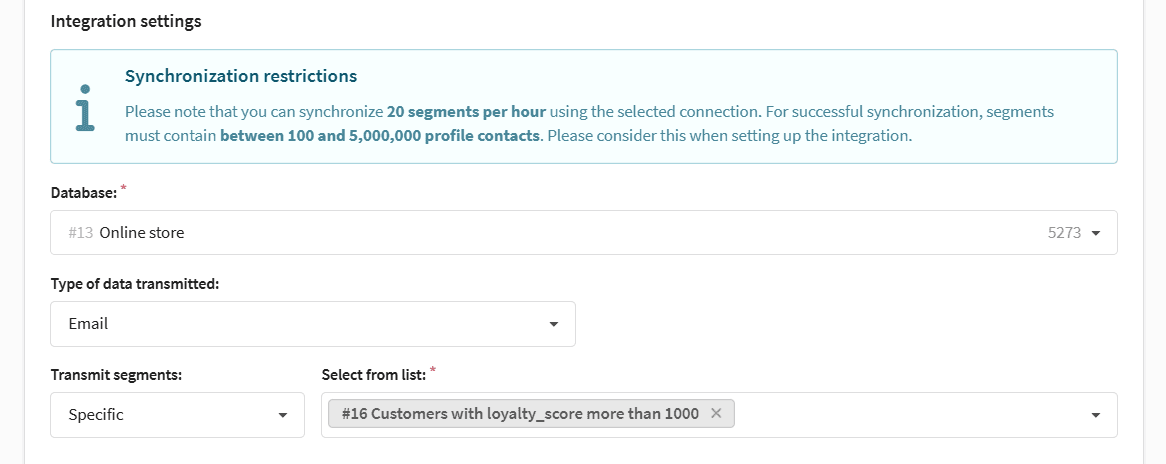1166x464 pixels.
Task: Click the #13 database ID
Action: 80,233
